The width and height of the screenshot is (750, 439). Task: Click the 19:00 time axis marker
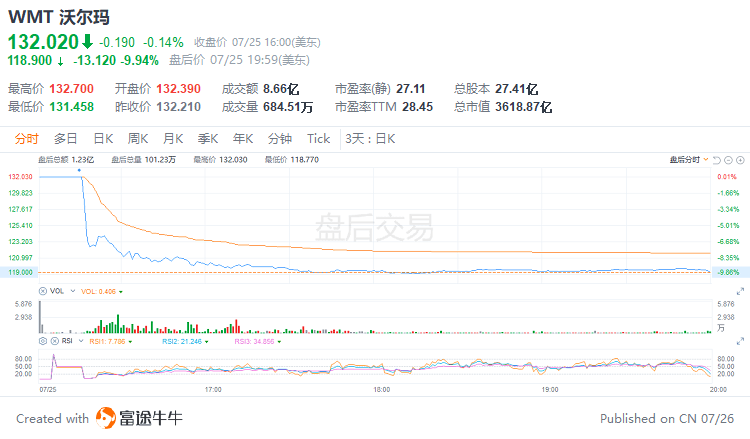click(x=550, y=390)
